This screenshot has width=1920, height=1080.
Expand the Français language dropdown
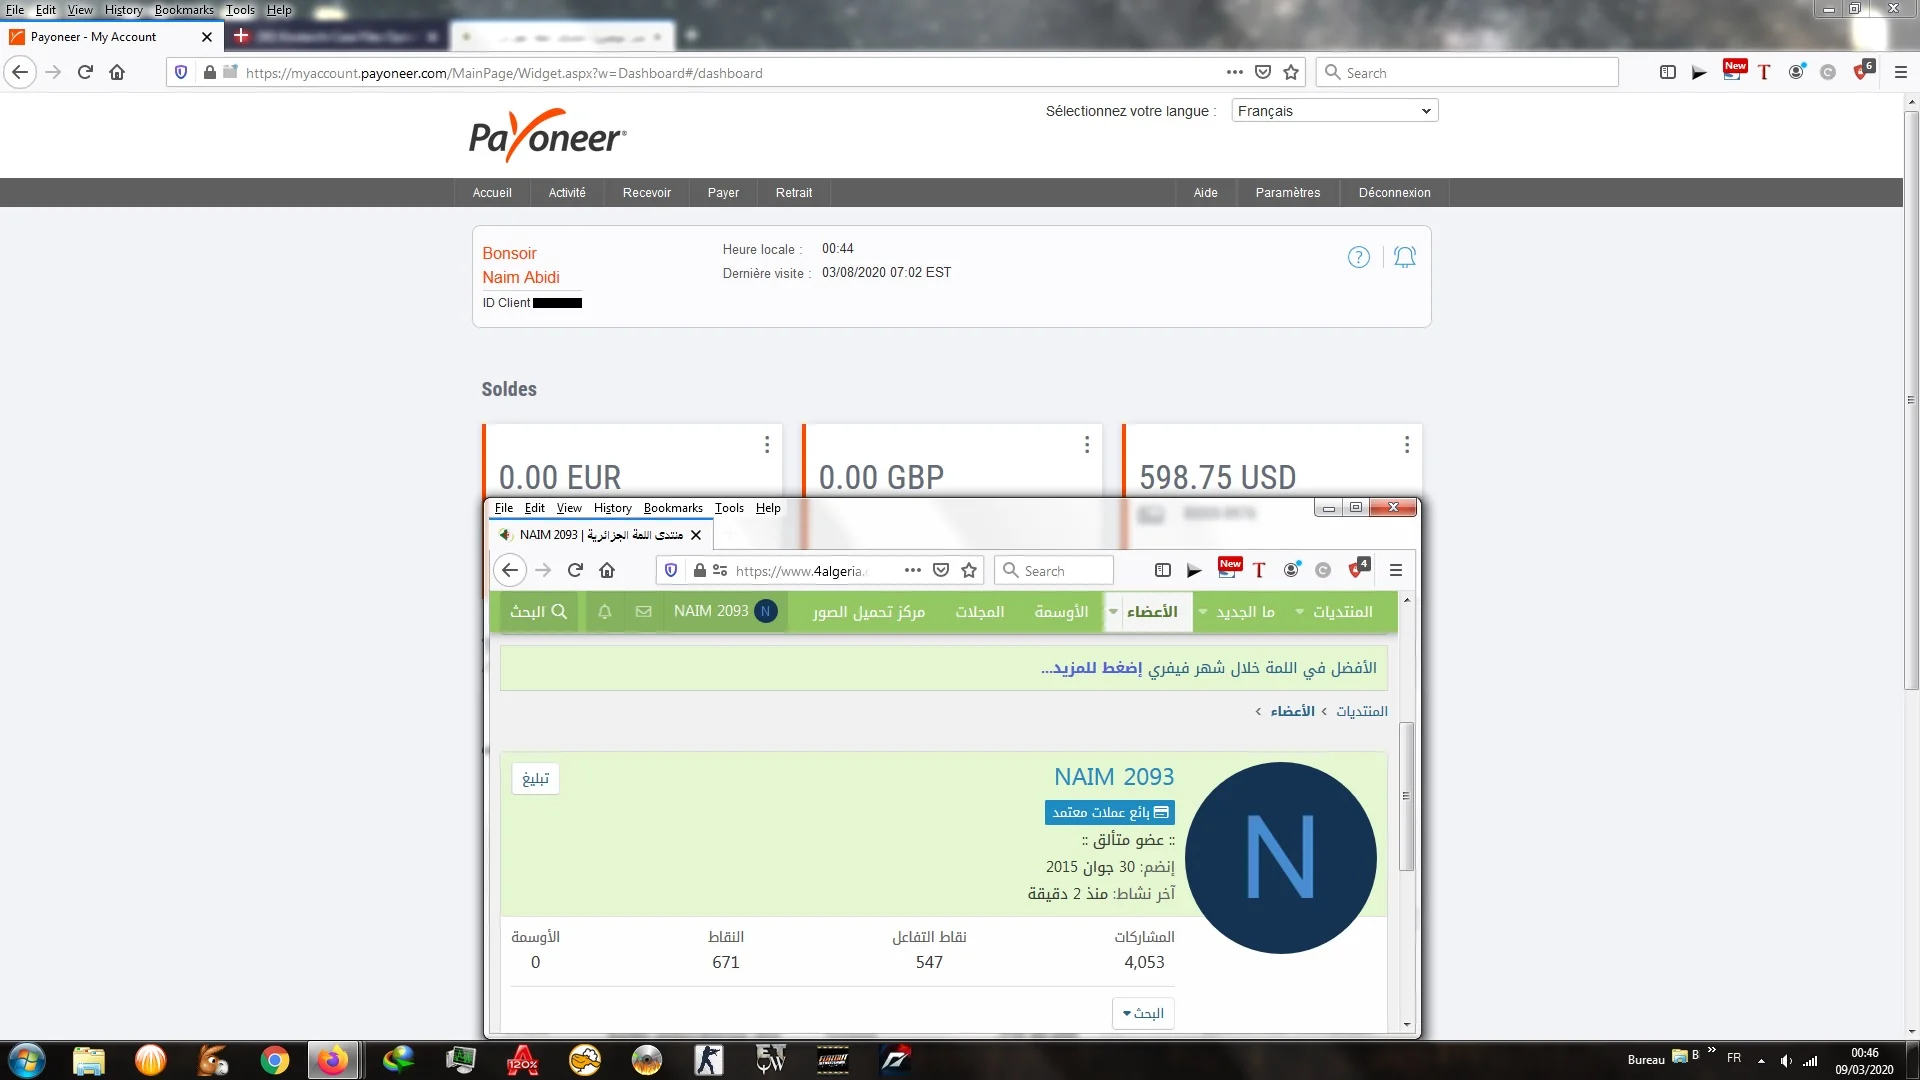click(1334, 111)
